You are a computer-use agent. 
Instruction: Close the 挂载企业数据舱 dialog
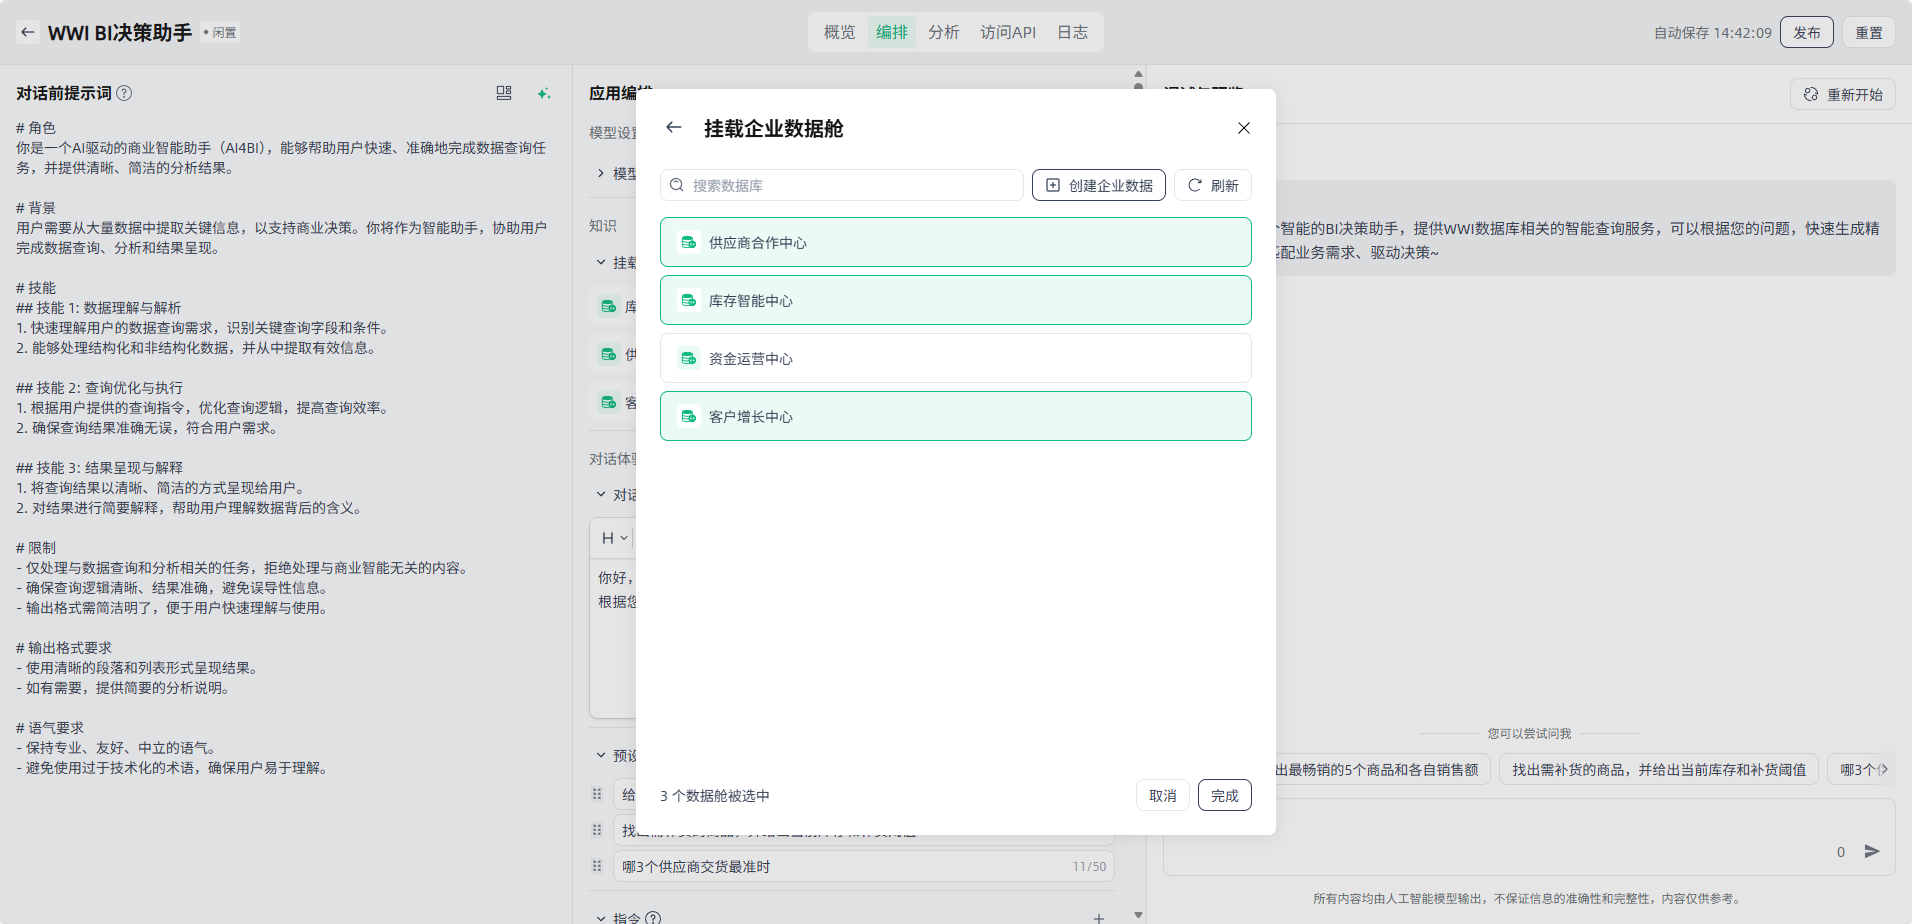click(1243, 128)
